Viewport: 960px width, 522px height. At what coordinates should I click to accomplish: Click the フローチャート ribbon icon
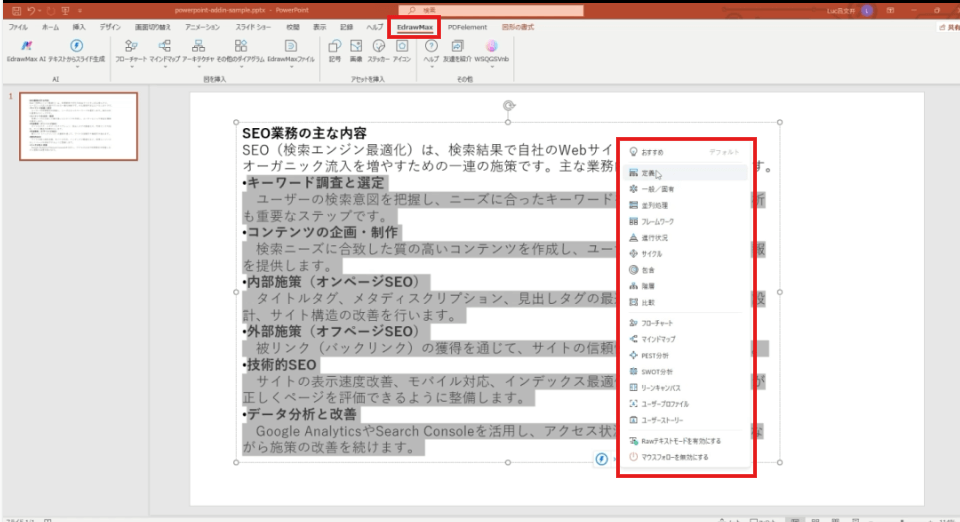[131, 46]
